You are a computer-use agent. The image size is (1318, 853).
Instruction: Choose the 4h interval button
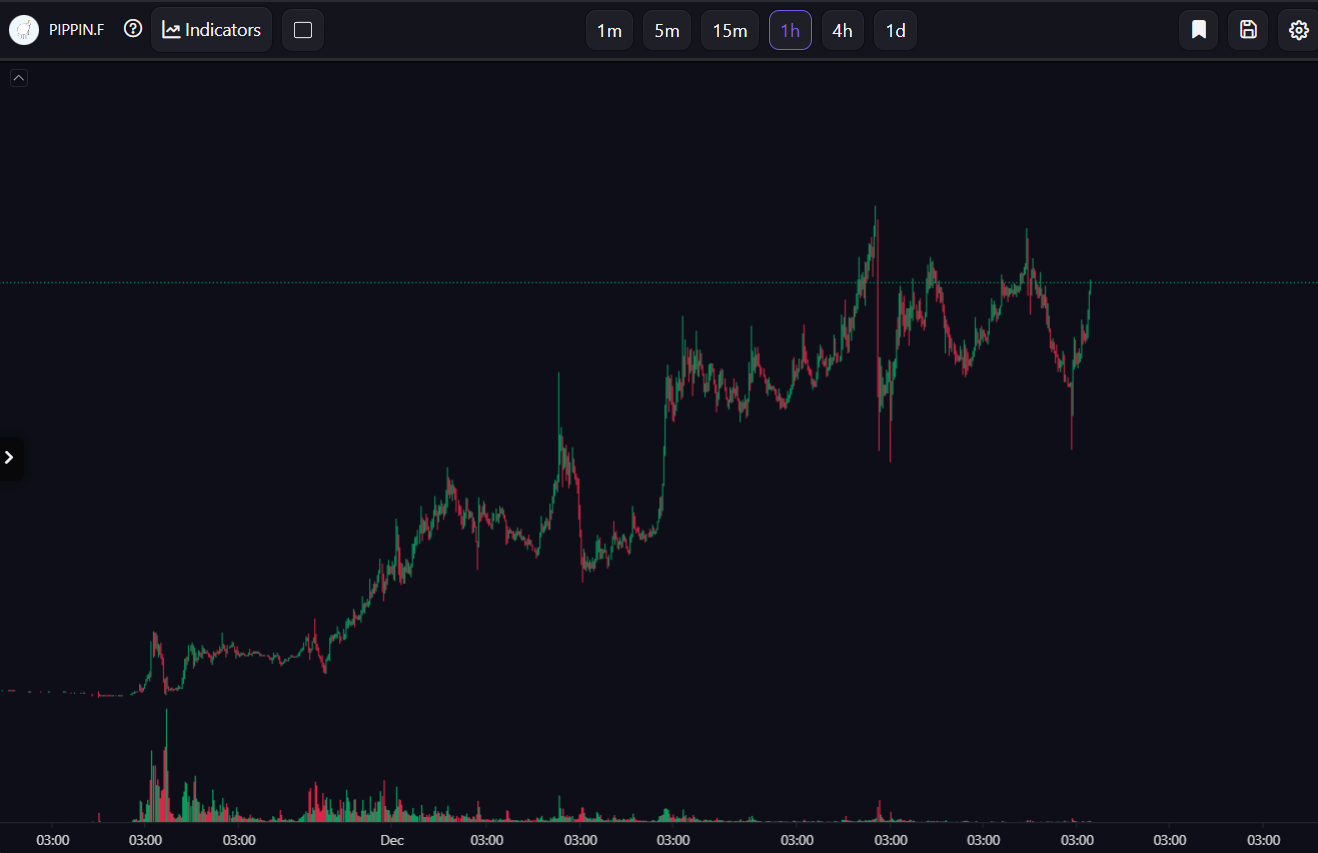coord(843,30)
